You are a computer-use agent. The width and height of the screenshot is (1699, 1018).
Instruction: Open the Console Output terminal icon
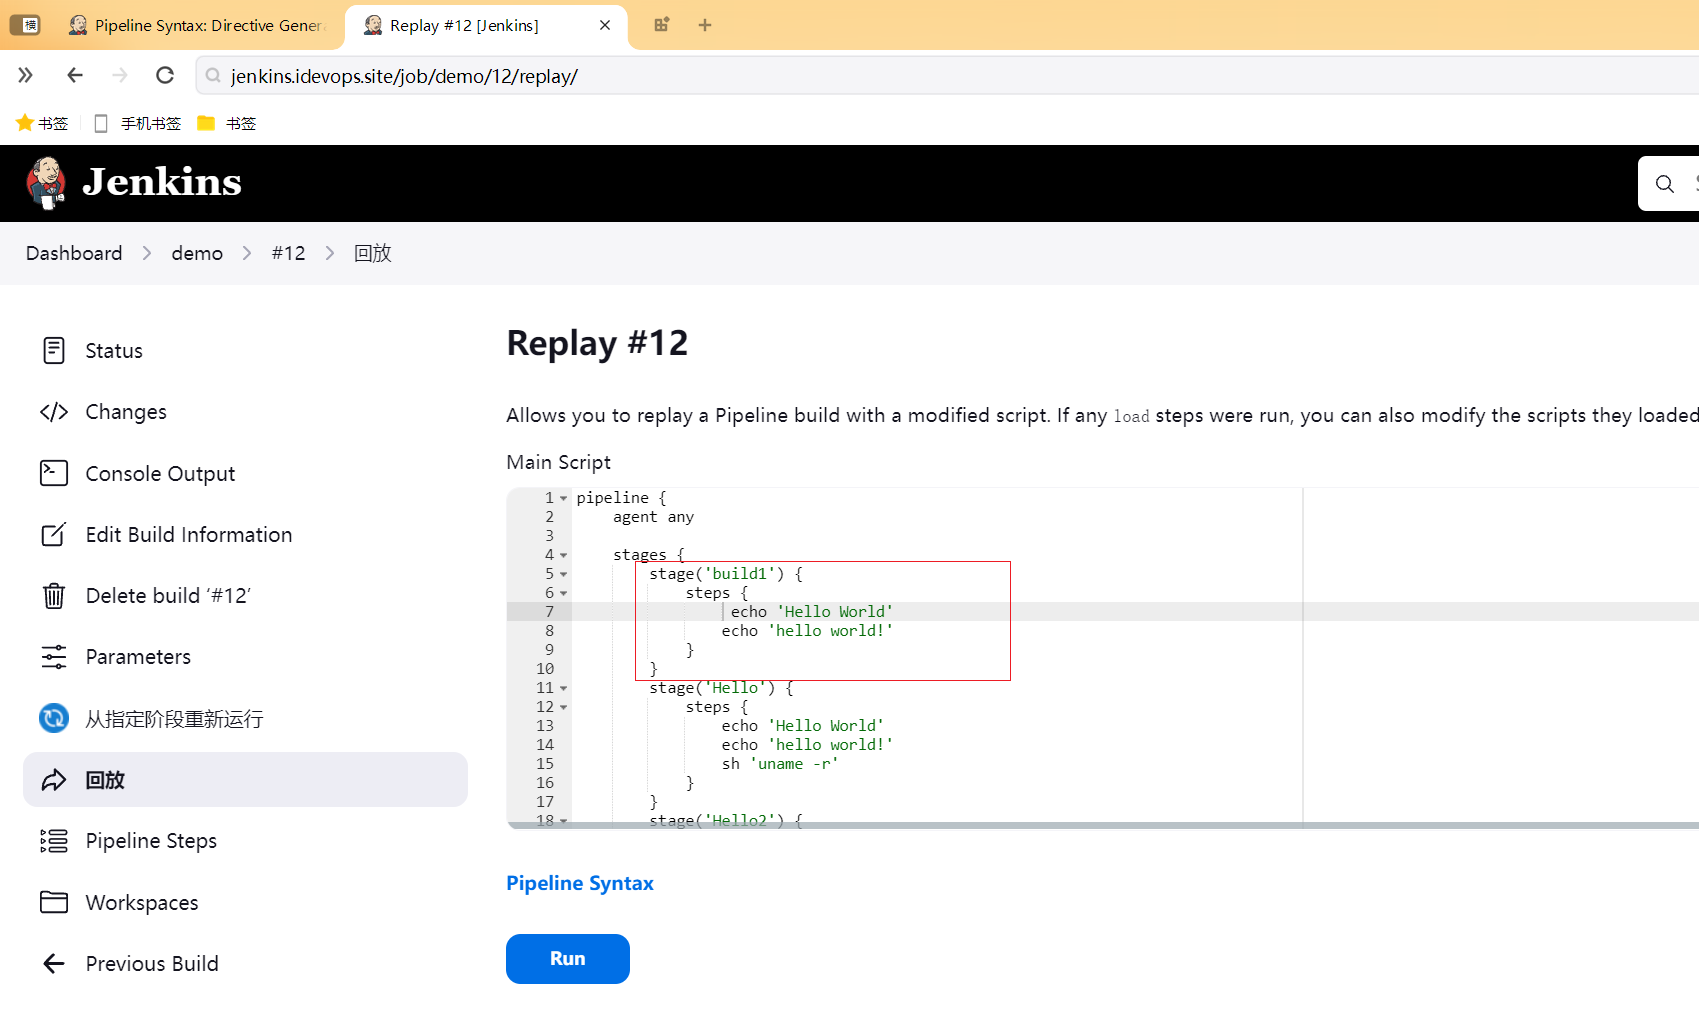tap(54, 473)
